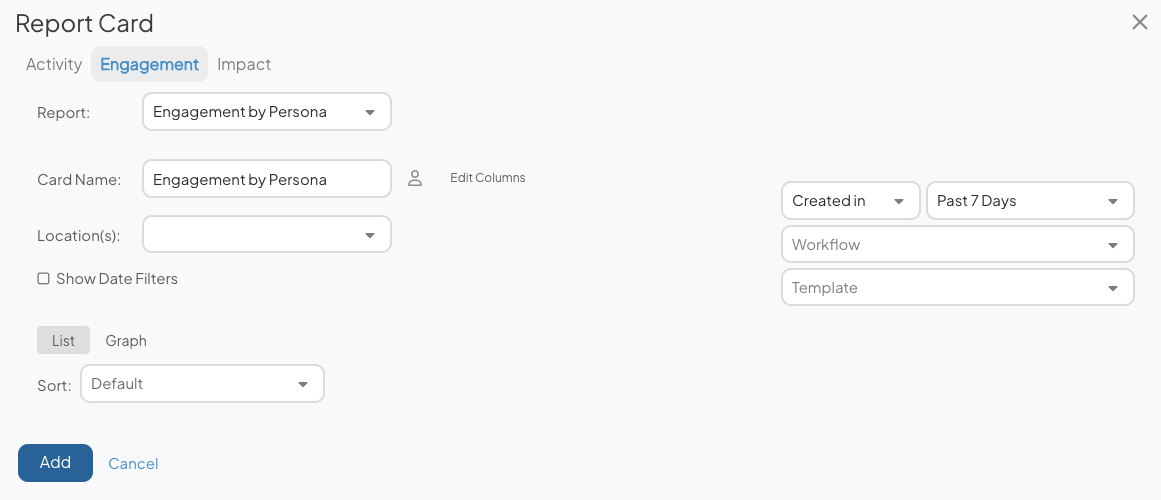Viewport: 1161px width, 500px height.
Task: Click the Add button
Action: [56, 463]
